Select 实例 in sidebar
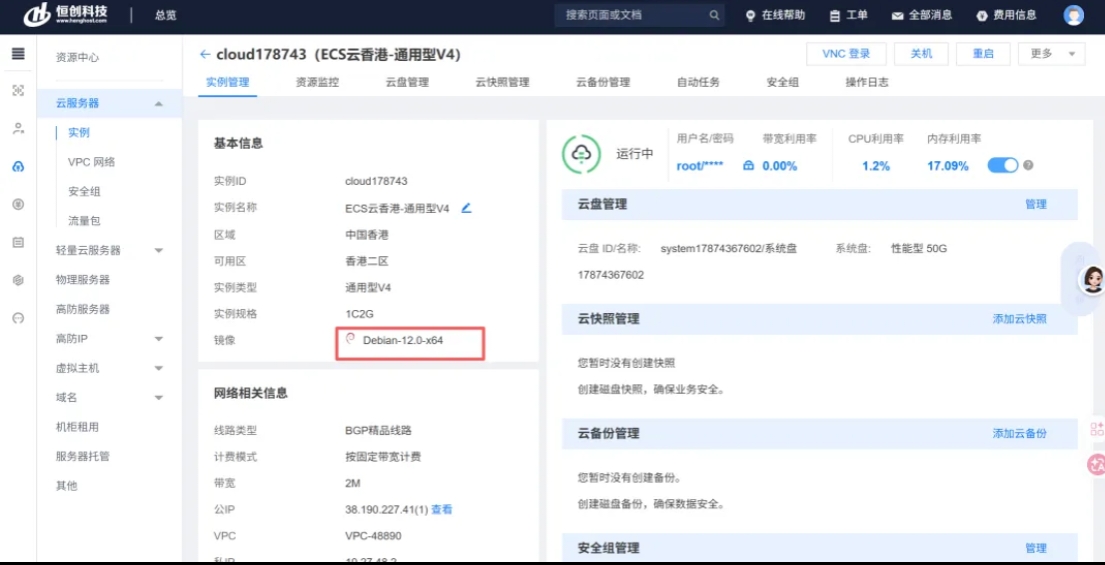The height and width of the screenshot is (565, 1105). coord(79,132)
